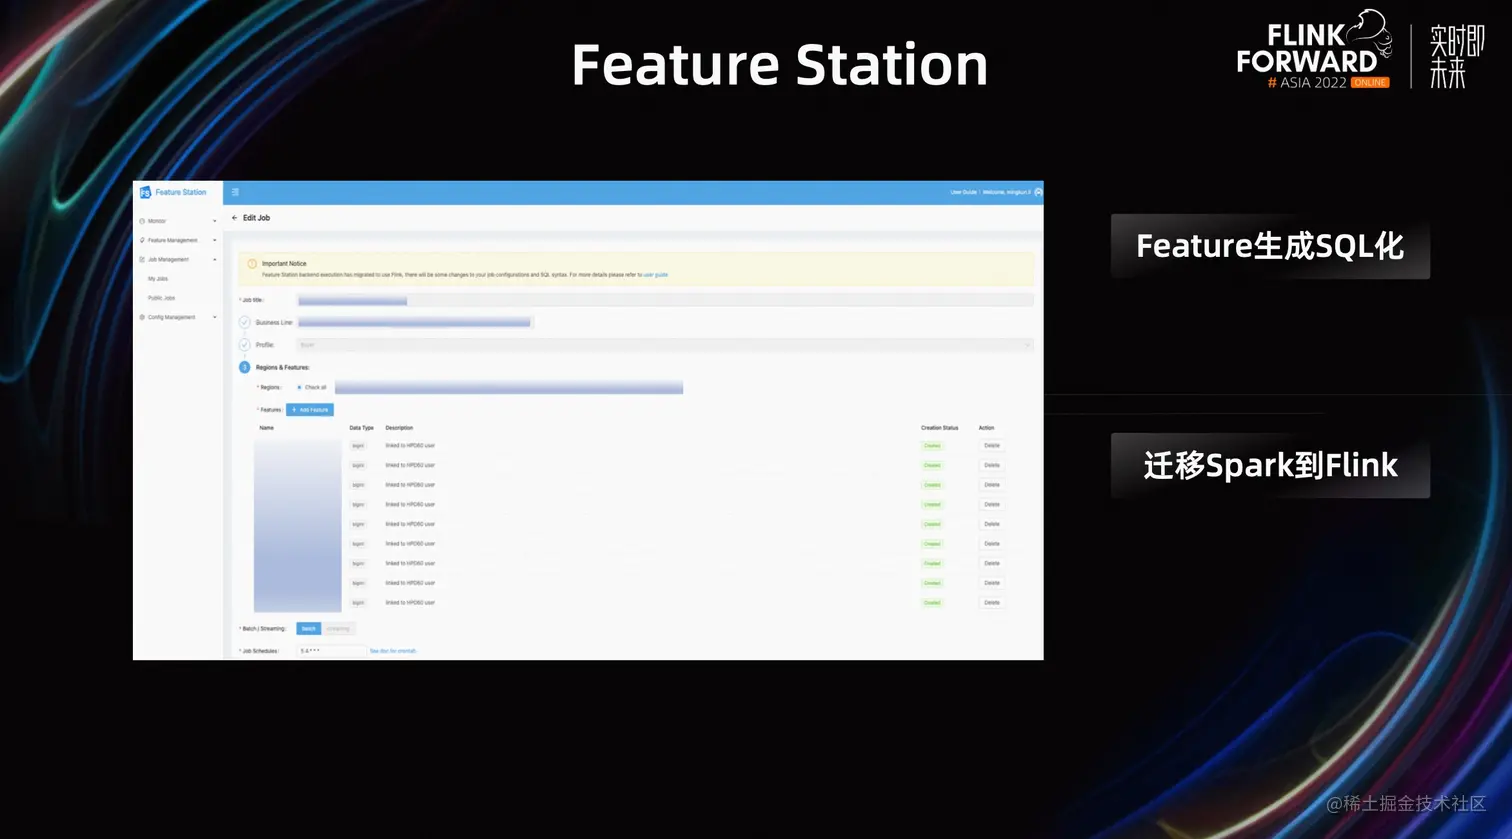Select the Streaming mode toggle
The width and height of the screenshot is (1512, 839).
click(x=338, y=629)
